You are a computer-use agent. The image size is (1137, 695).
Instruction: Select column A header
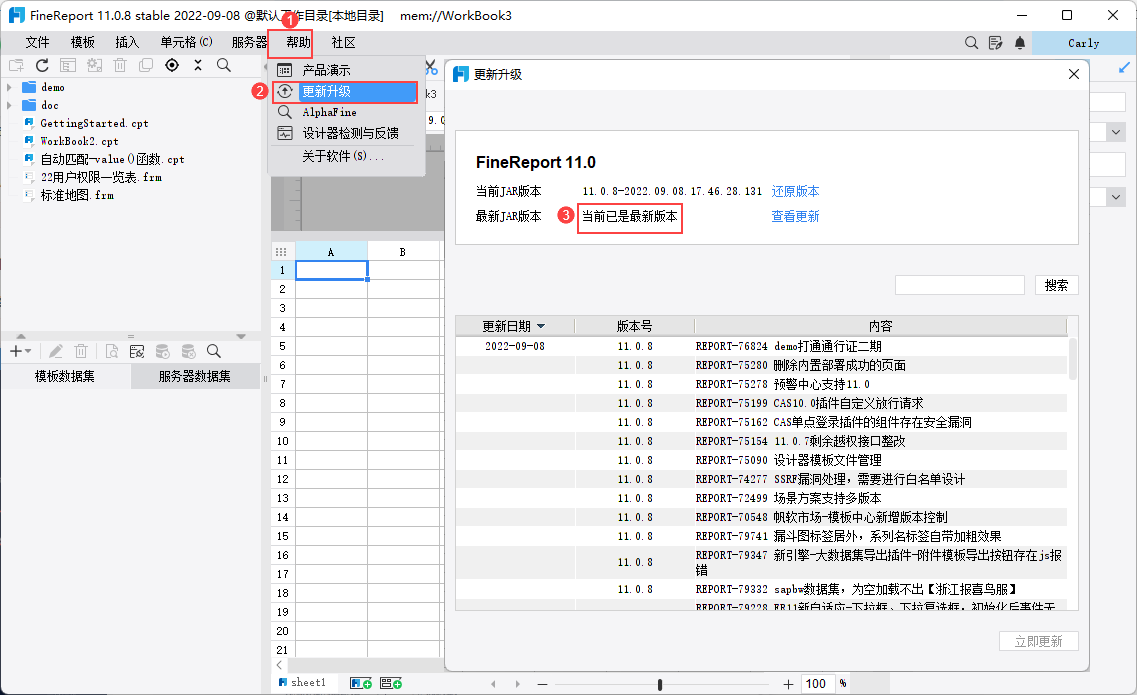(x=331, y=252)
